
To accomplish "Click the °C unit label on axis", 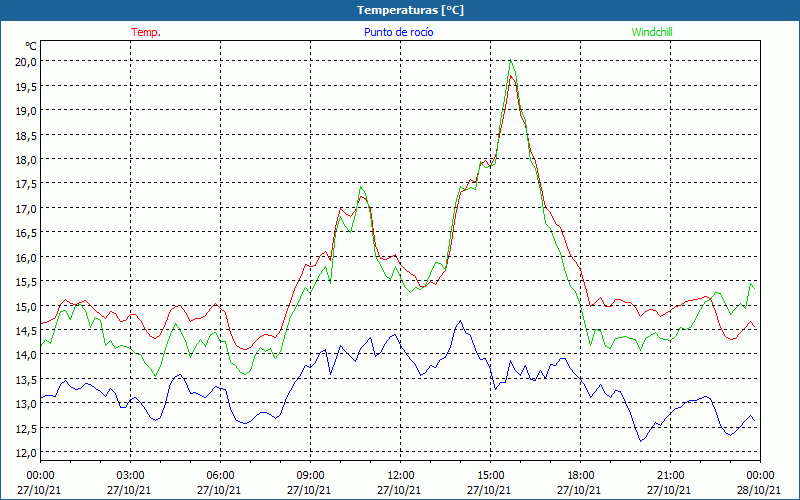I will [x=31, y=46].
